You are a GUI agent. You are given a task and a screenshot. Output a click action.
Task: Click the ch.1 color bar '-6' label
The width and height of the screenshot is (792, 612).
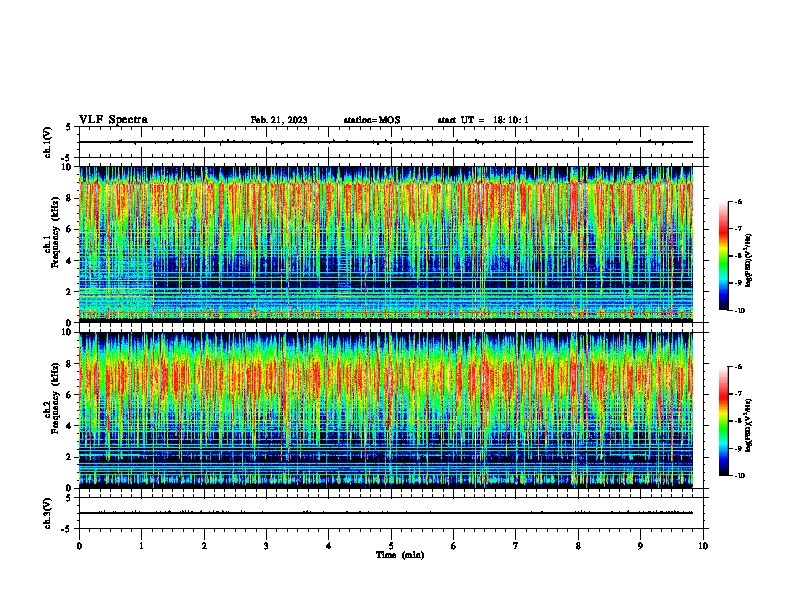pos(739,201)
